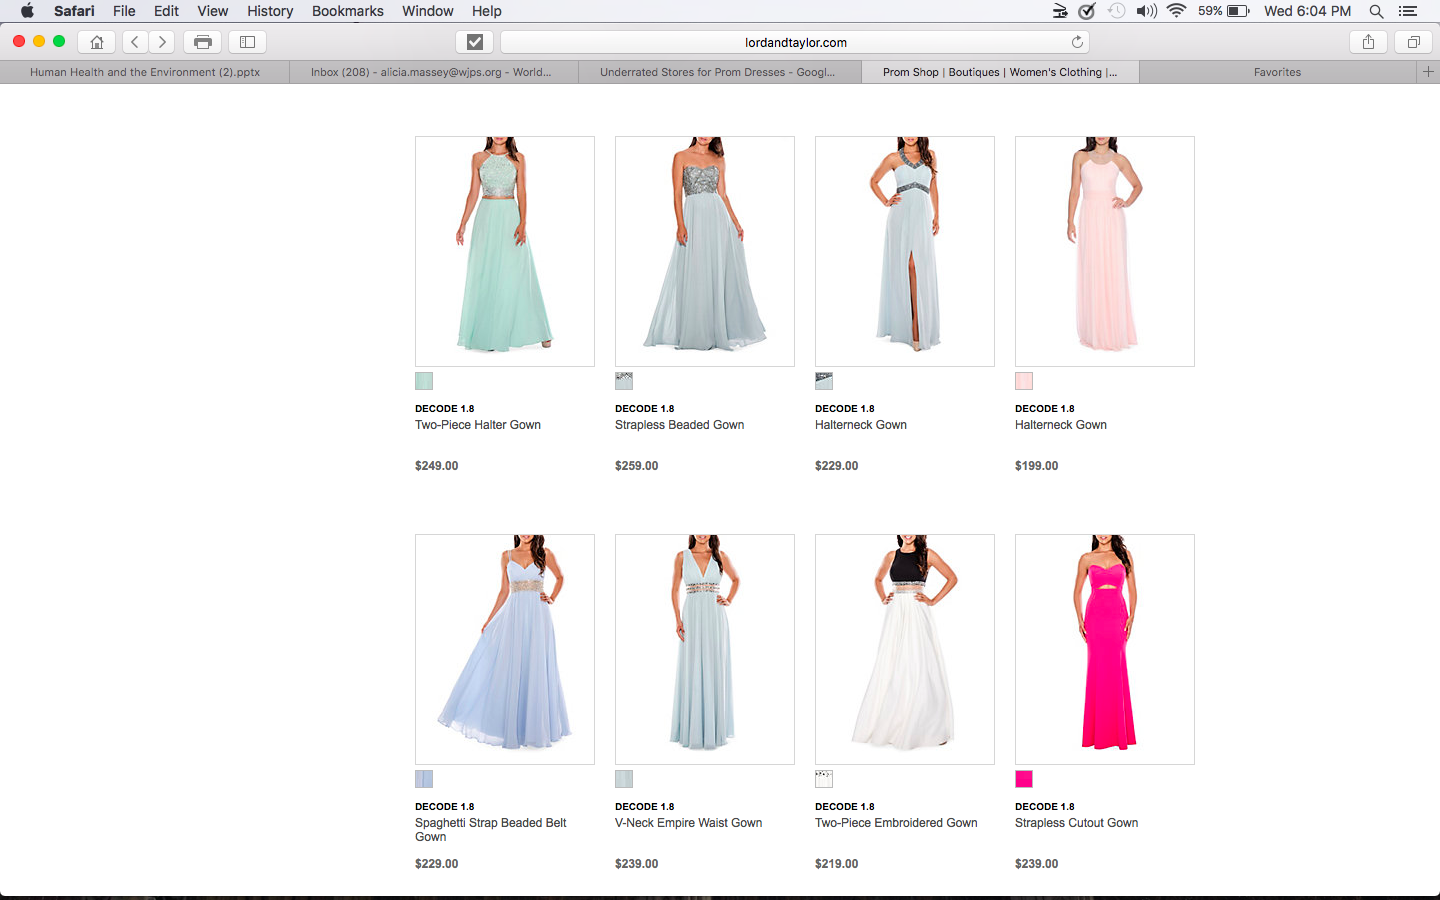This screenshot has width=1440, height=900.
Task: Go back to the previous page
Action: click(x=135, y=42)
